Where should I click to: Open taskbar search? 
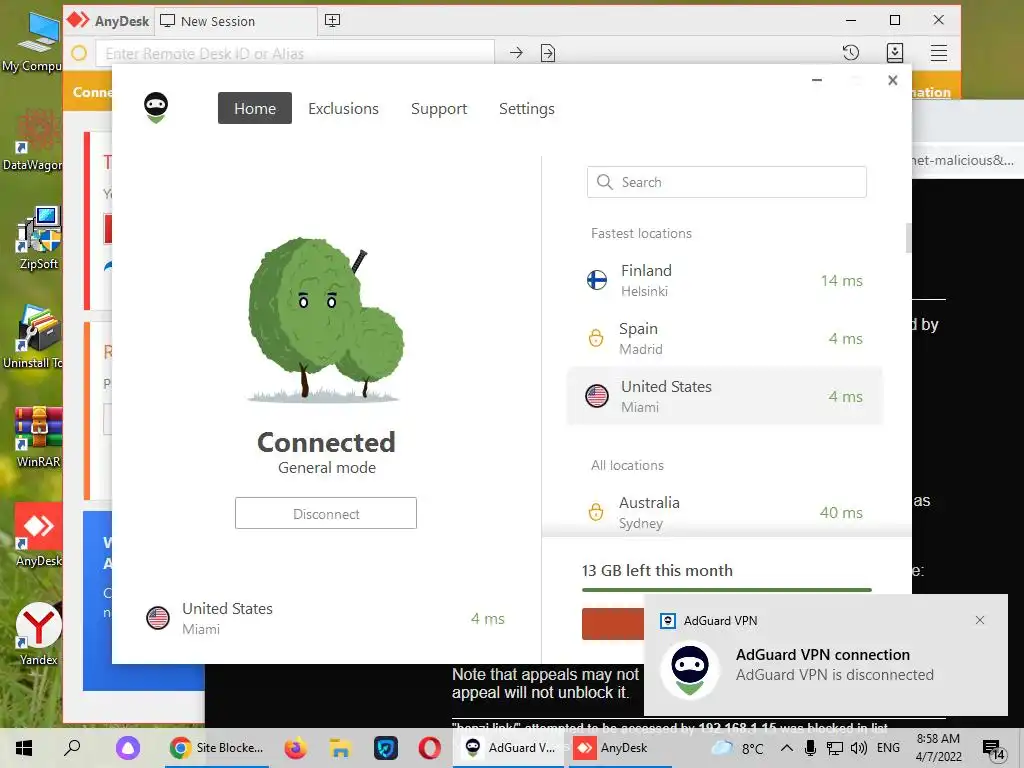pos(72,748)
